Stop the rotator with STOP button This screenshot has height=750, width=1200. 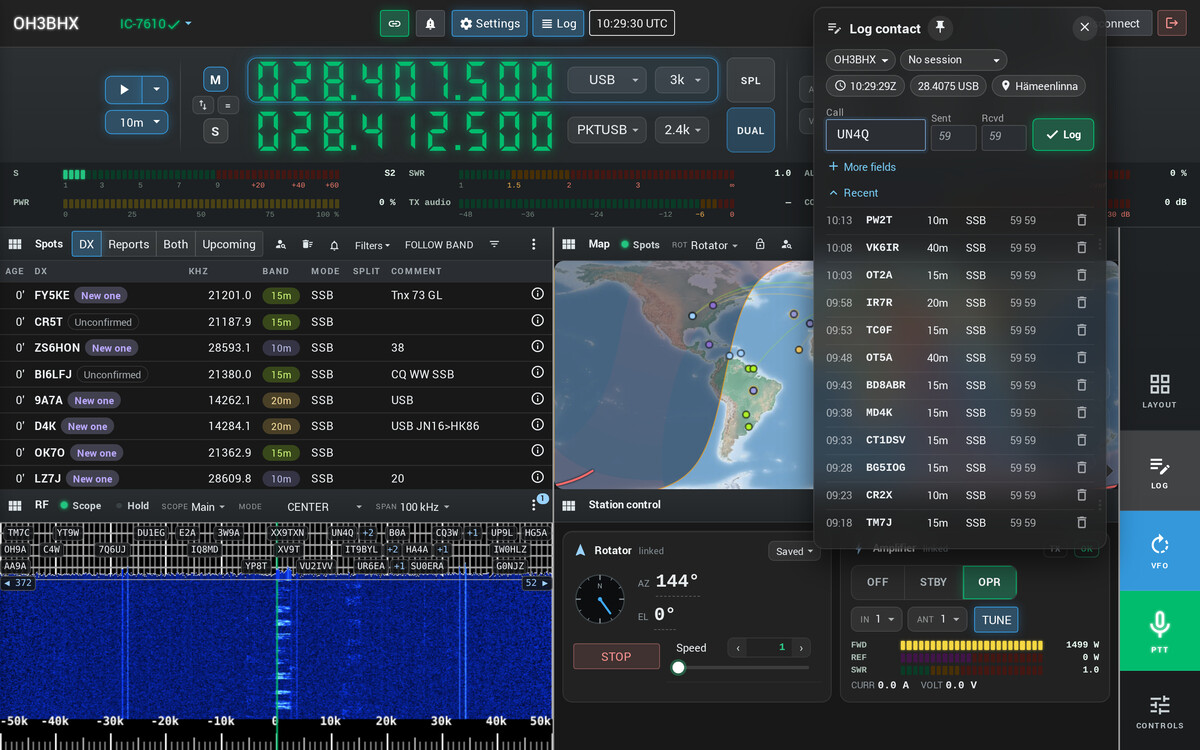[x=616, y=657]
